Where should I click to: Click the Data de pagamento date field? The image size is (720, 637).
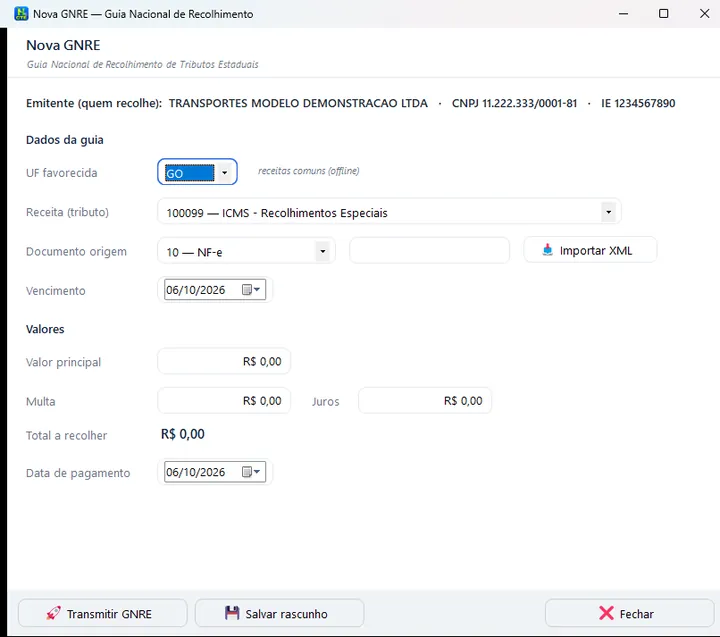(214, 472)
